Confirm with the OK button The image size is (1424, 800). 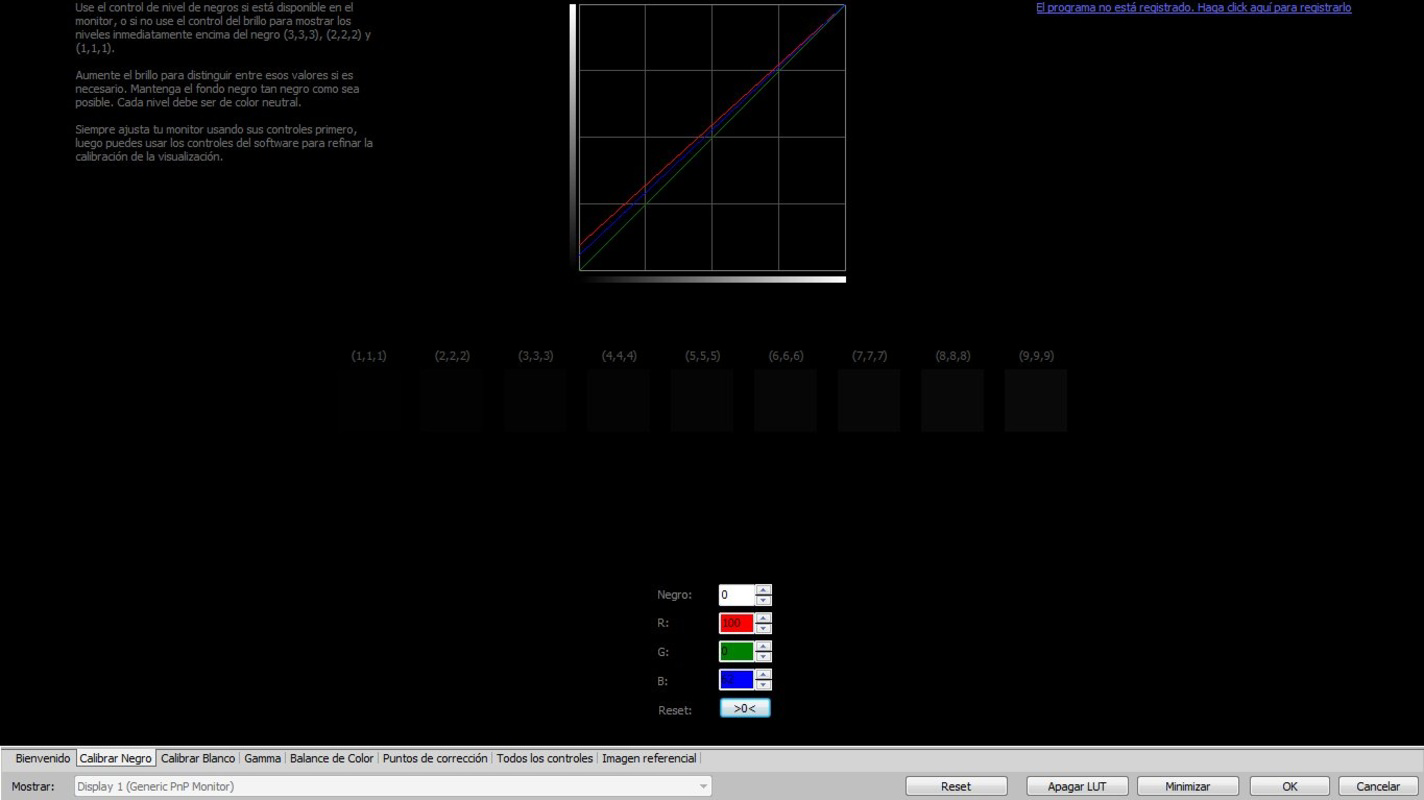click(x=1290, y=786)
